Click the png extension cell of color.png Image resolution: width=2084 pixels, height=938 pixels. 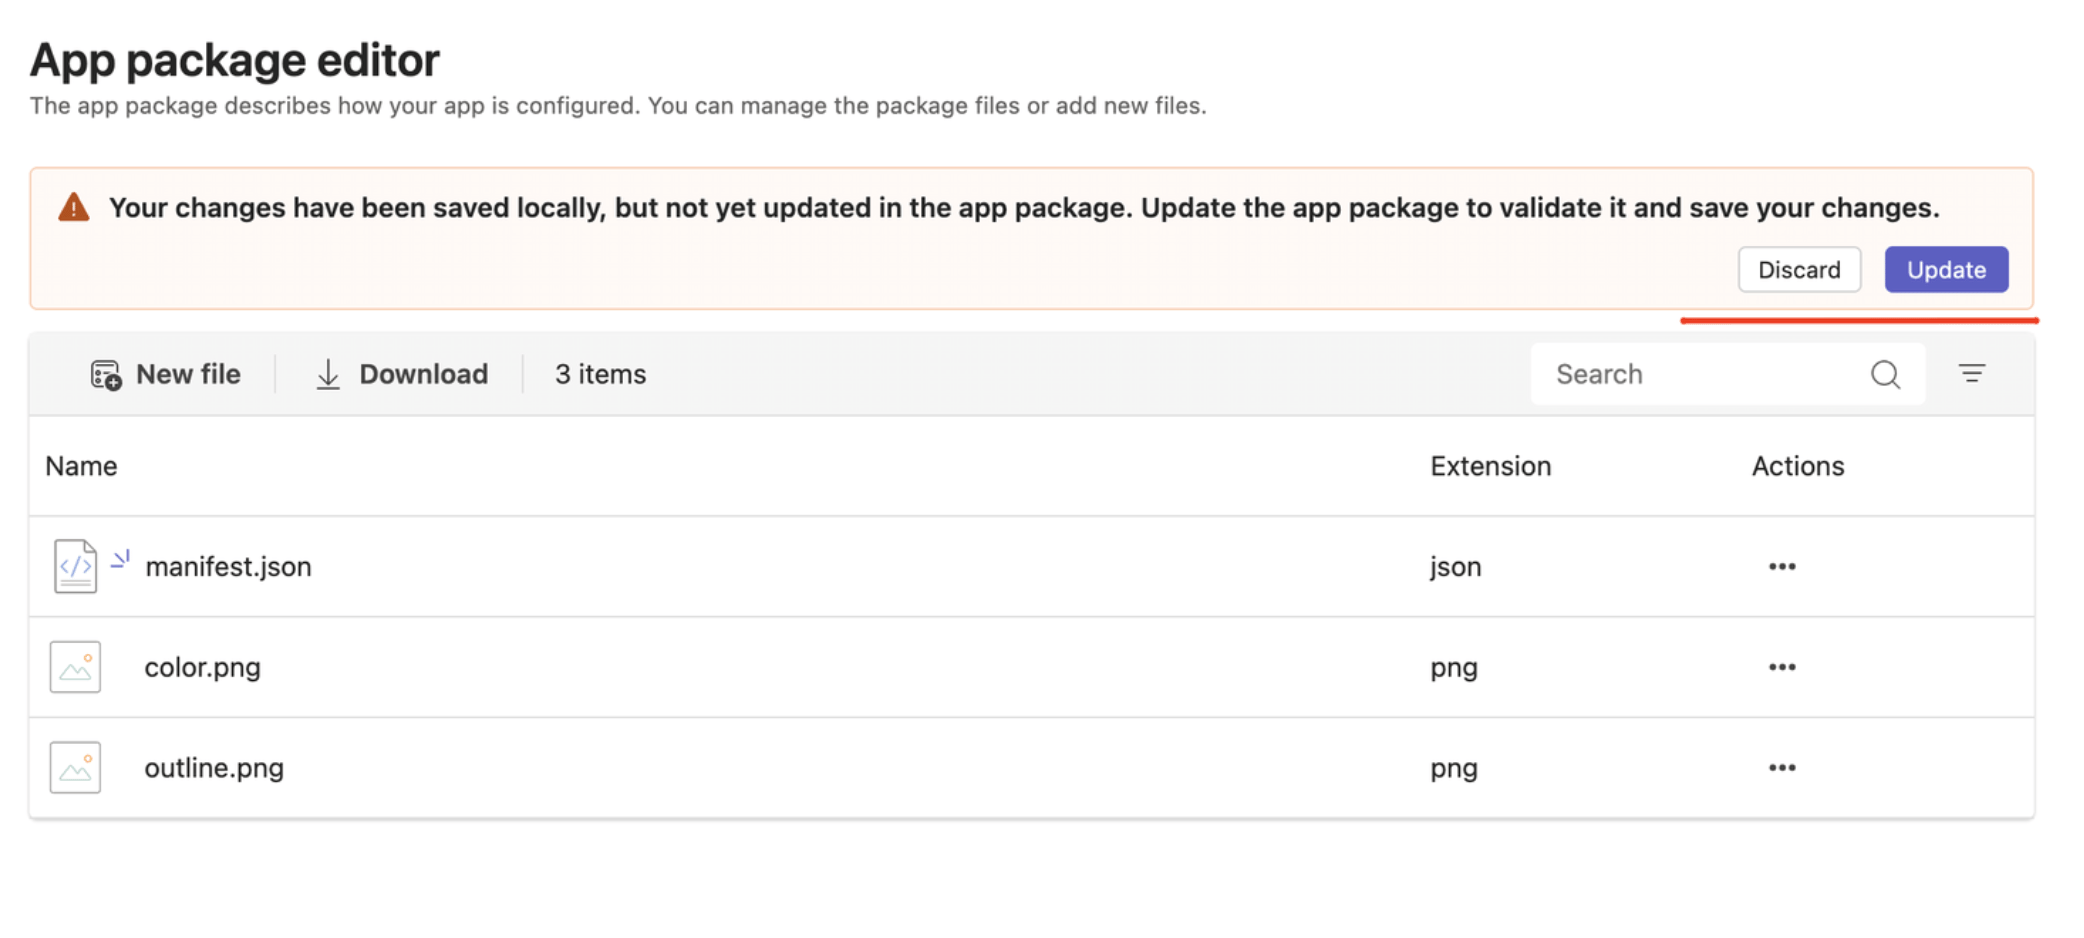click(1453, 668)
